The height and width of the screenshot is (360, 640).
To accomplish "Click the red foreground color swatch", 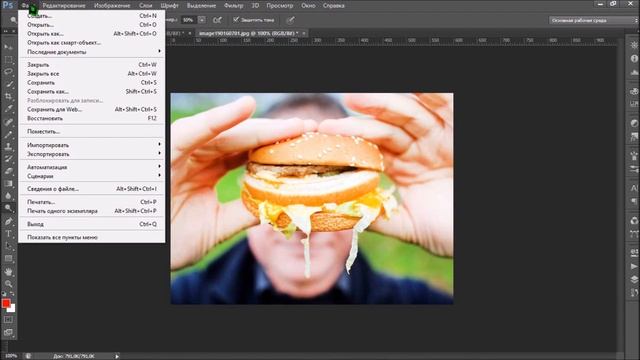I will [6, 303].
